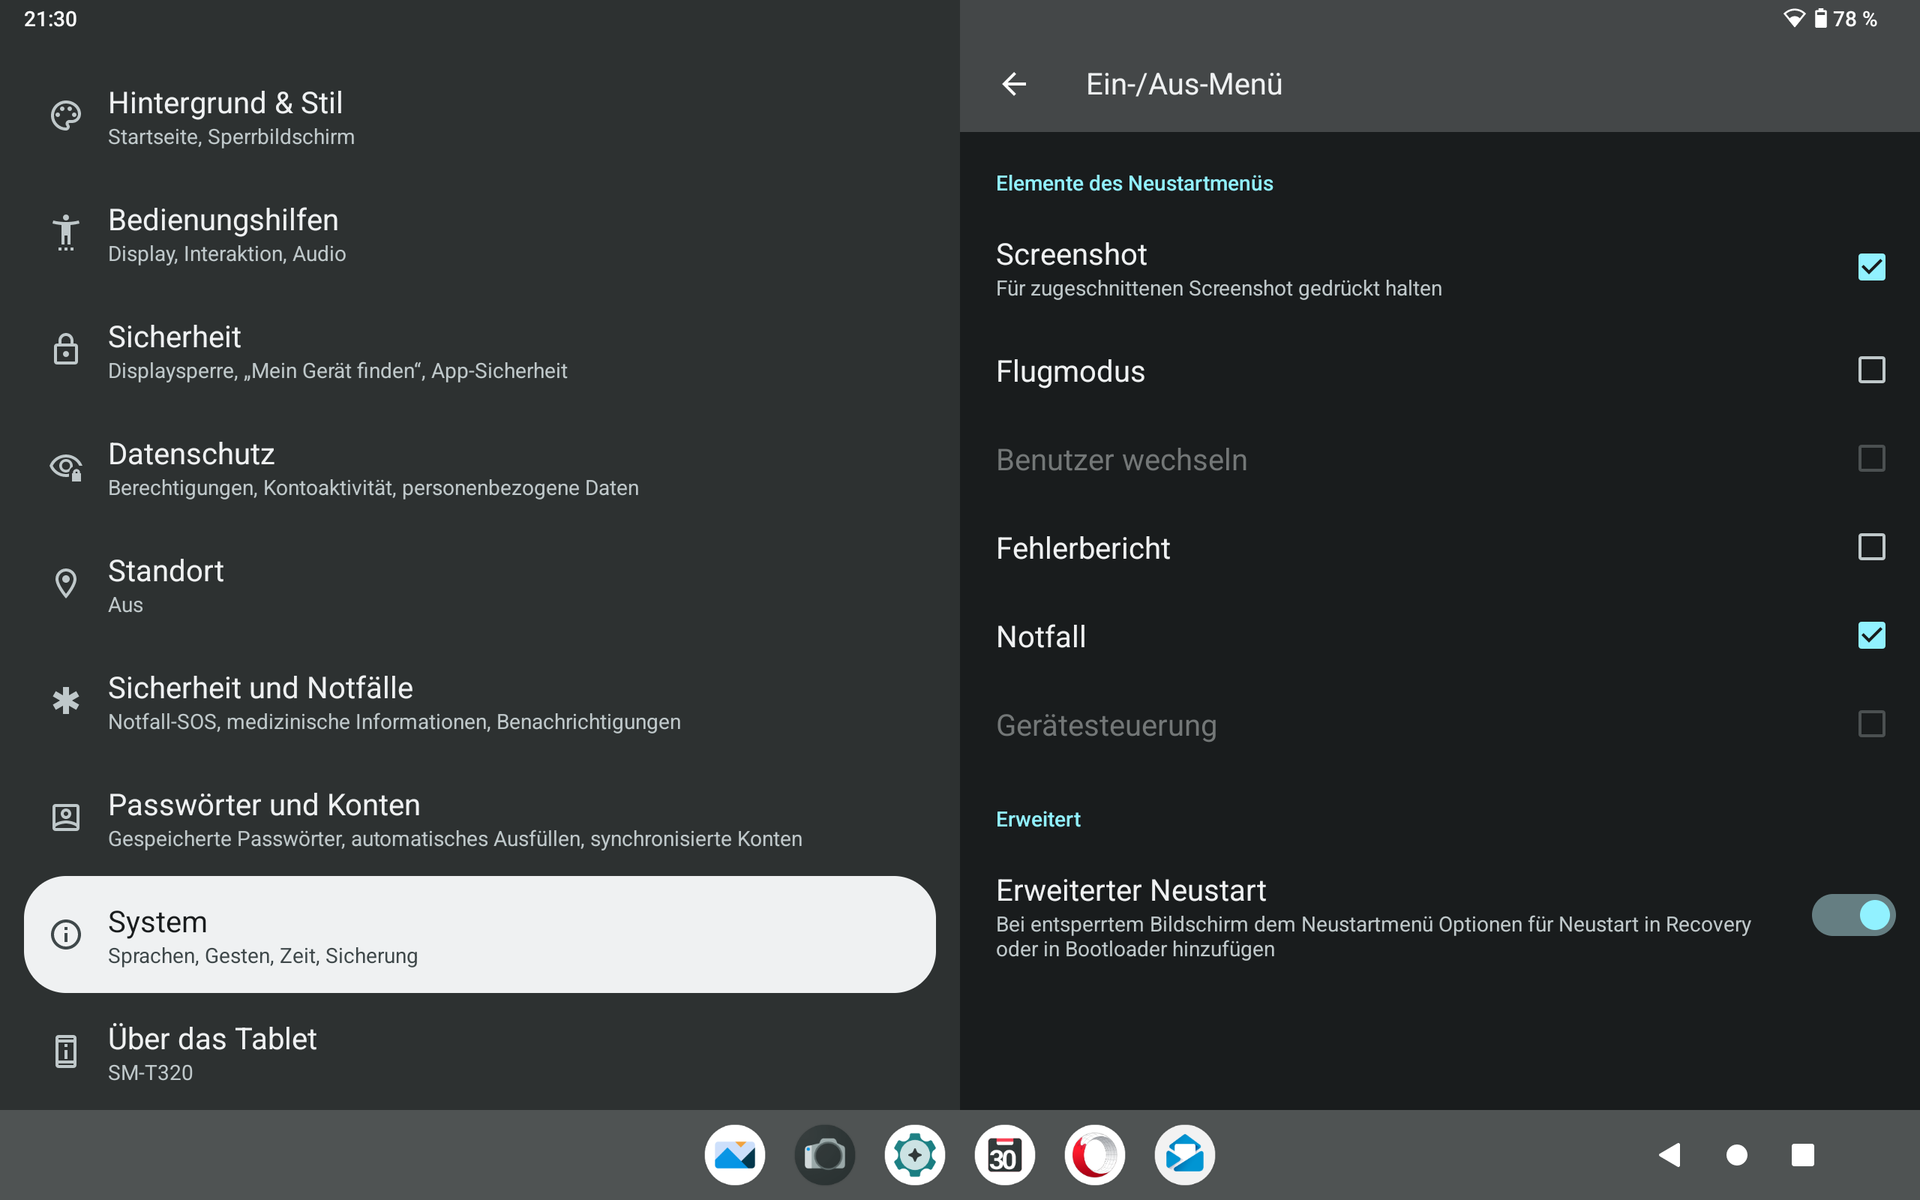Tap the back arrow in Ein-/Aus-Menü header

pos(1014,84)
